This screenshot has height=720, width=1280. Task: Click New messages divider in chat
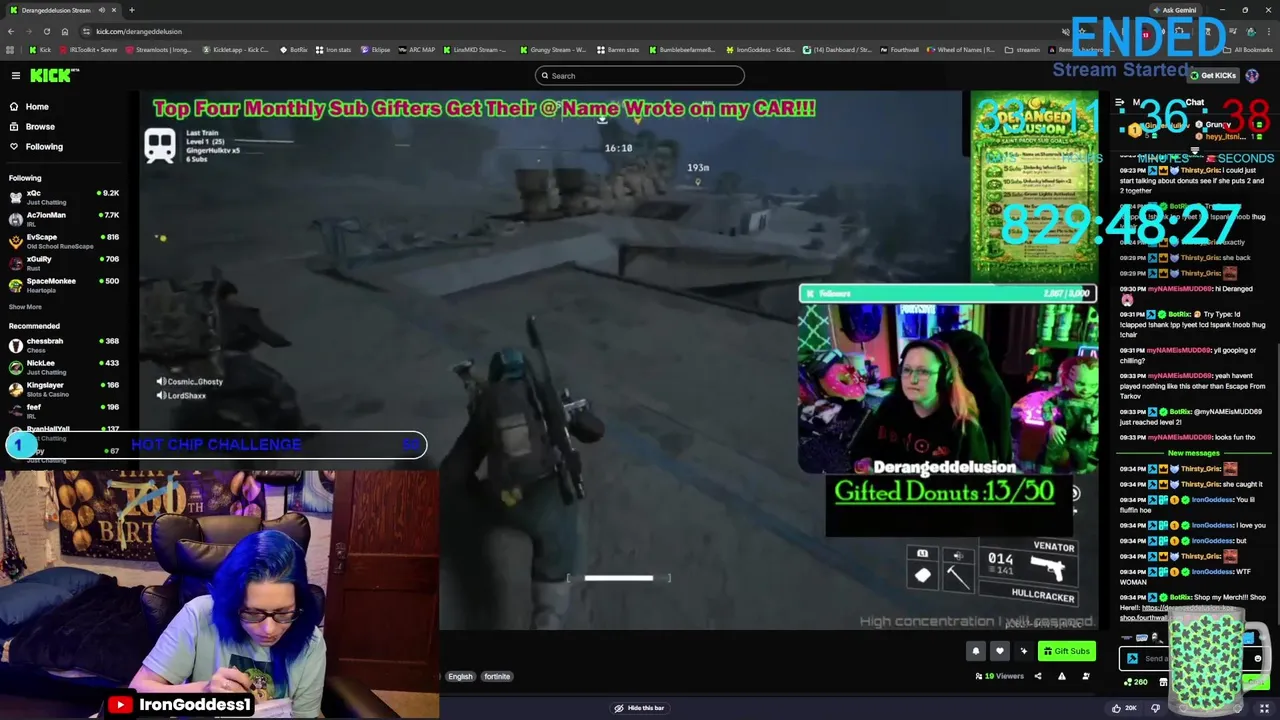click(1193, 453)
